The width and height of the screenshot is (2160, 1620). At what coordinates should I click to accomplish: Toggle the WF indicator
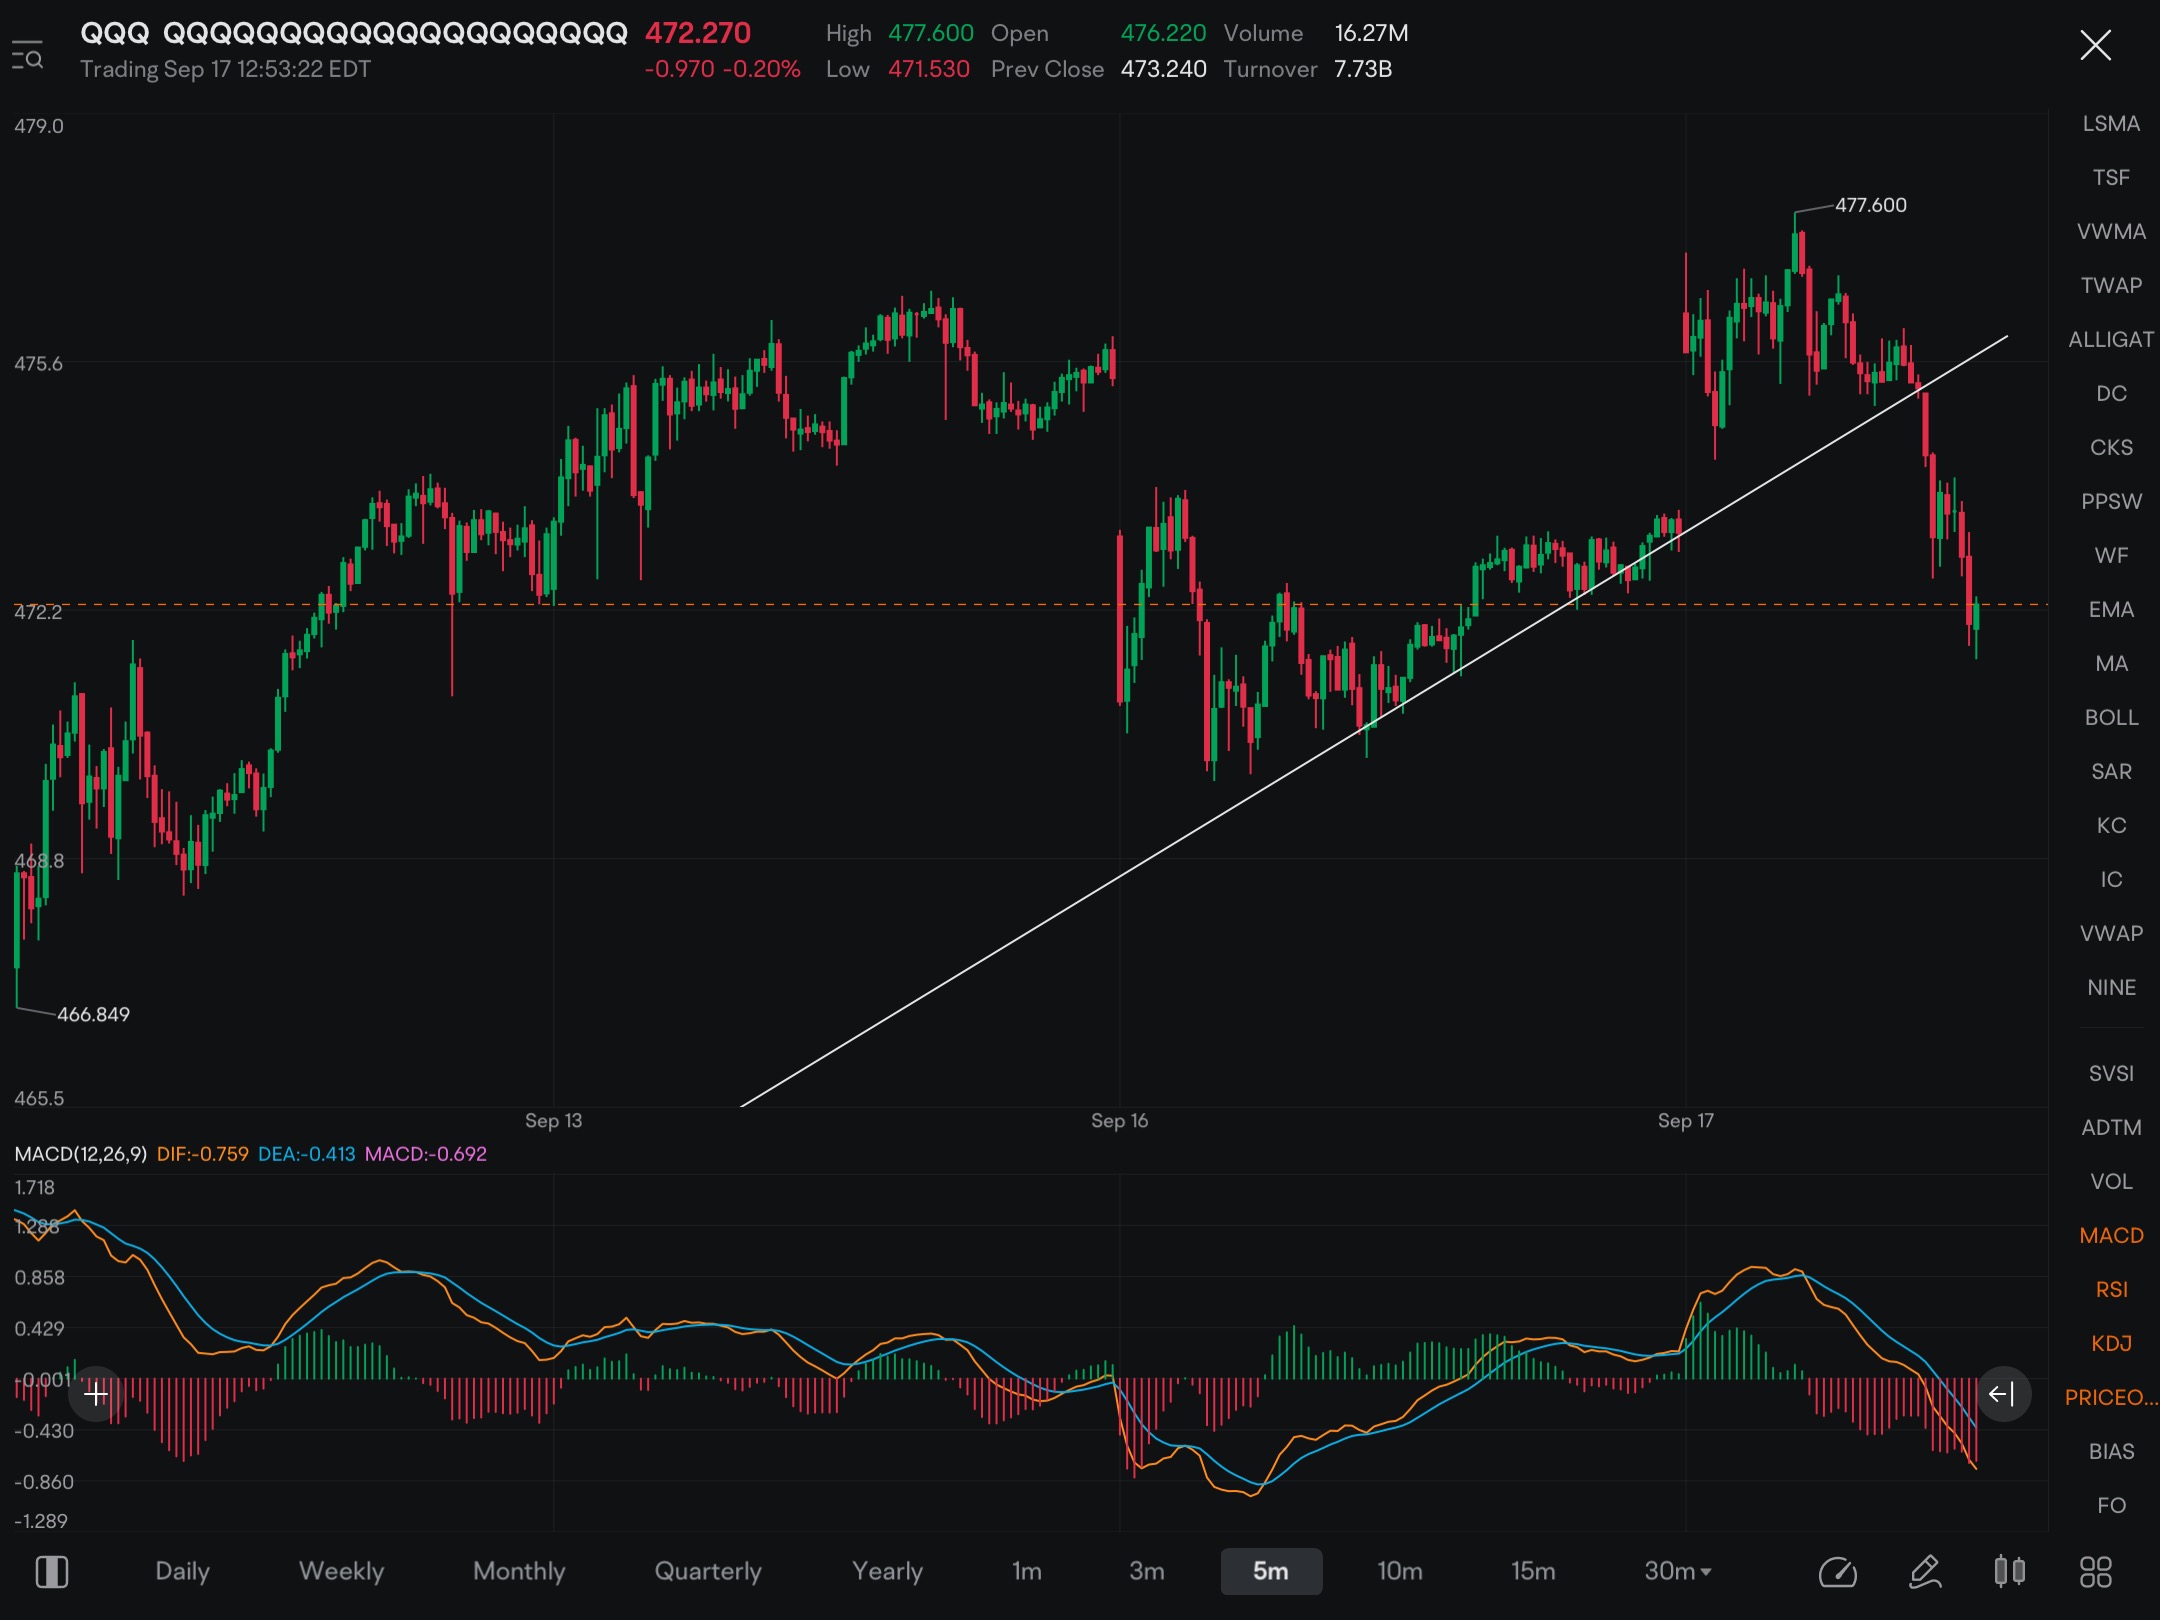click(x=2111, y=555)
